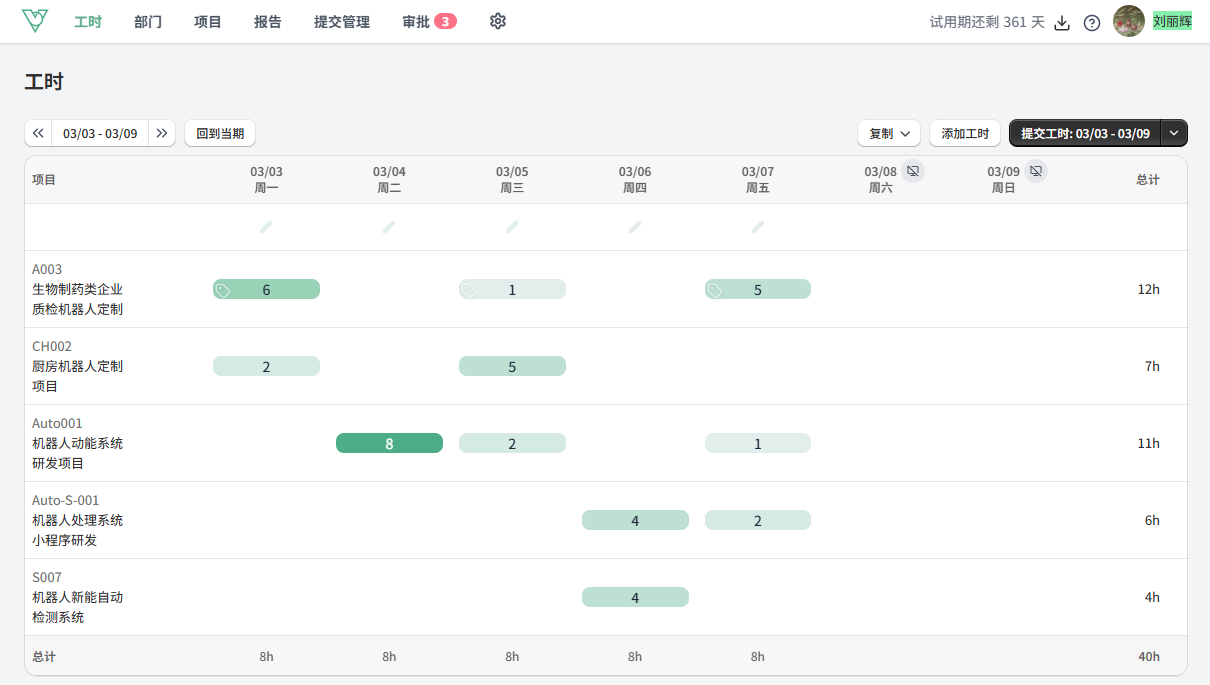Viewport: 1210px width, 685px height.
Task: Expand the arrow beside 提交工时 button
Action: tap(1174, 133)
